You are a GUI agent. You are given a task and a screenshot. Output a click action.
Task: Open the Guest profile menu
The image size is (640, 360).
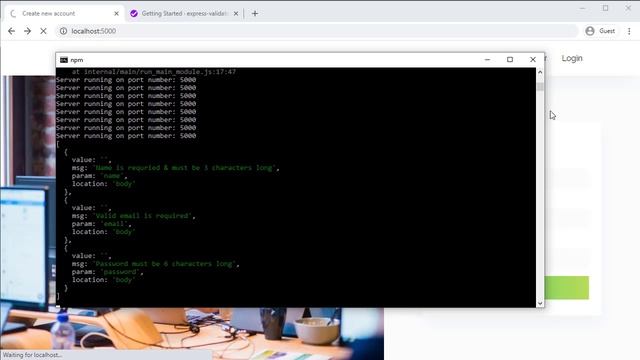click(600, 31)
